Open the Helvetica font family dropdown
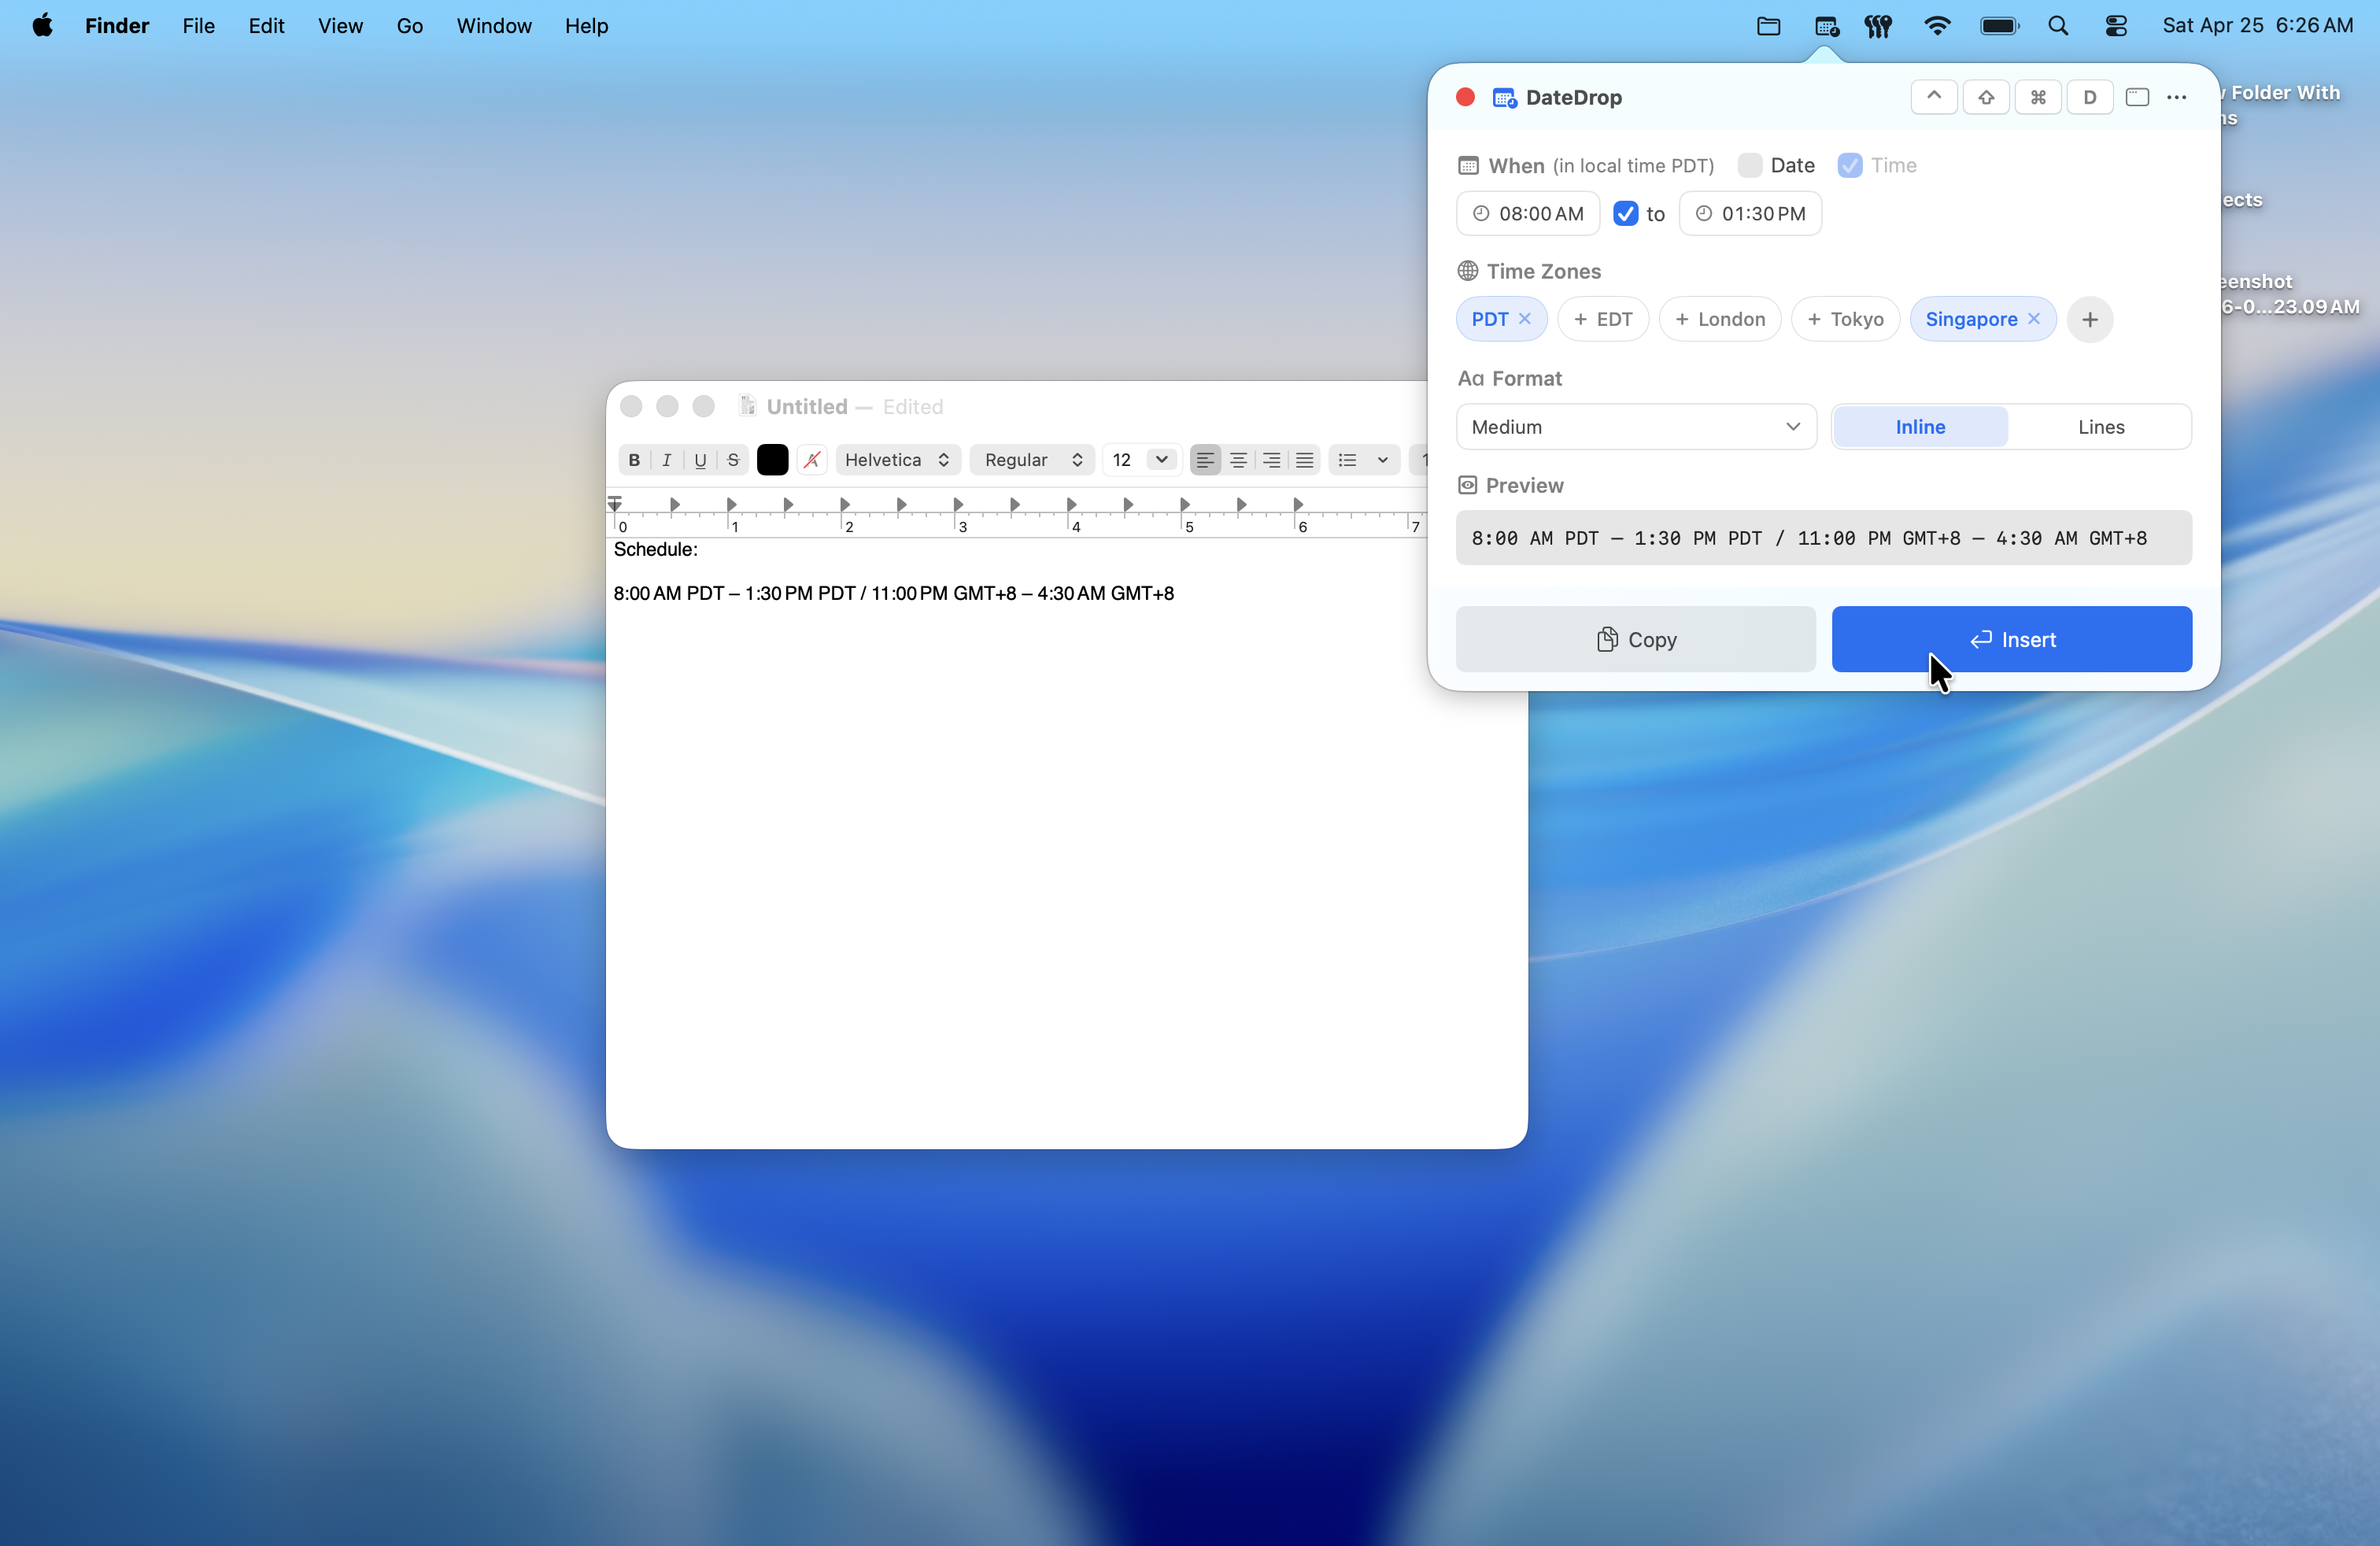 [897, 460]
